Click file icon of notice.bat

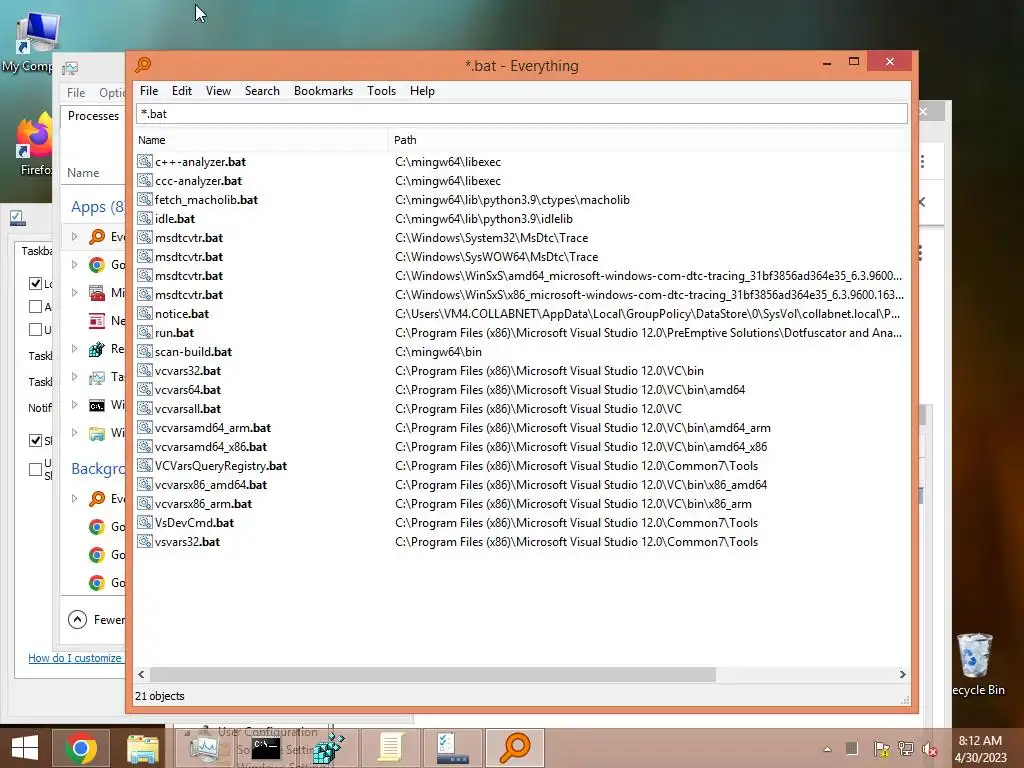[x=145, y=313]
